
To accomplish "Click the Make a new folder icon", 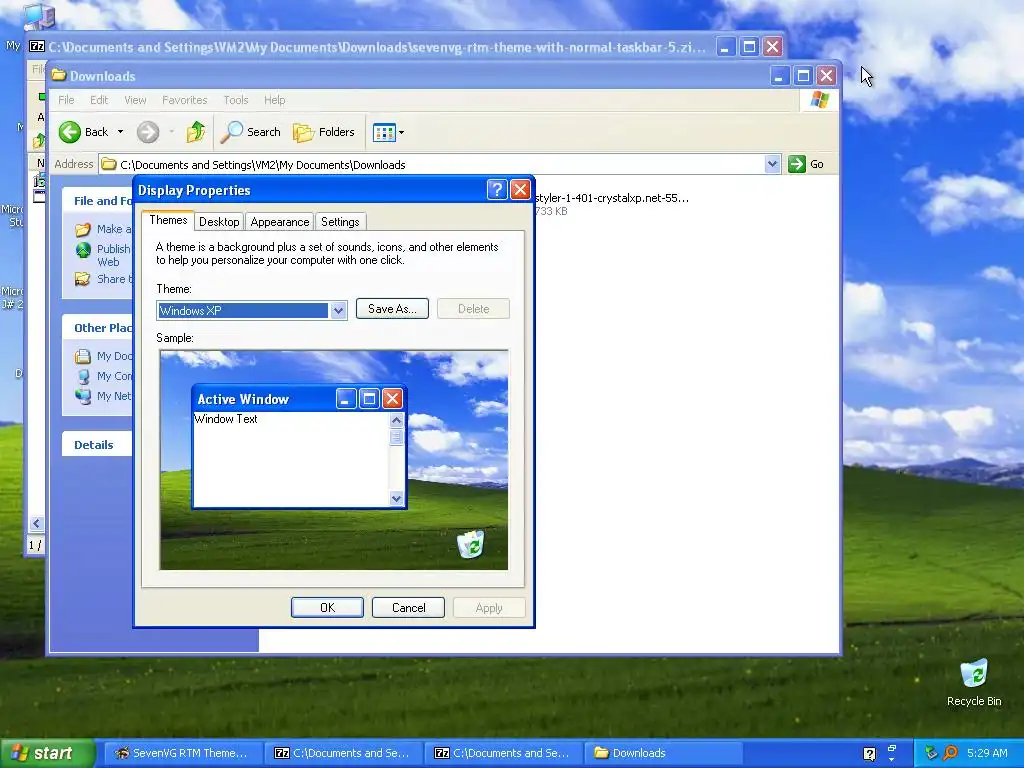I will [83, 229].
